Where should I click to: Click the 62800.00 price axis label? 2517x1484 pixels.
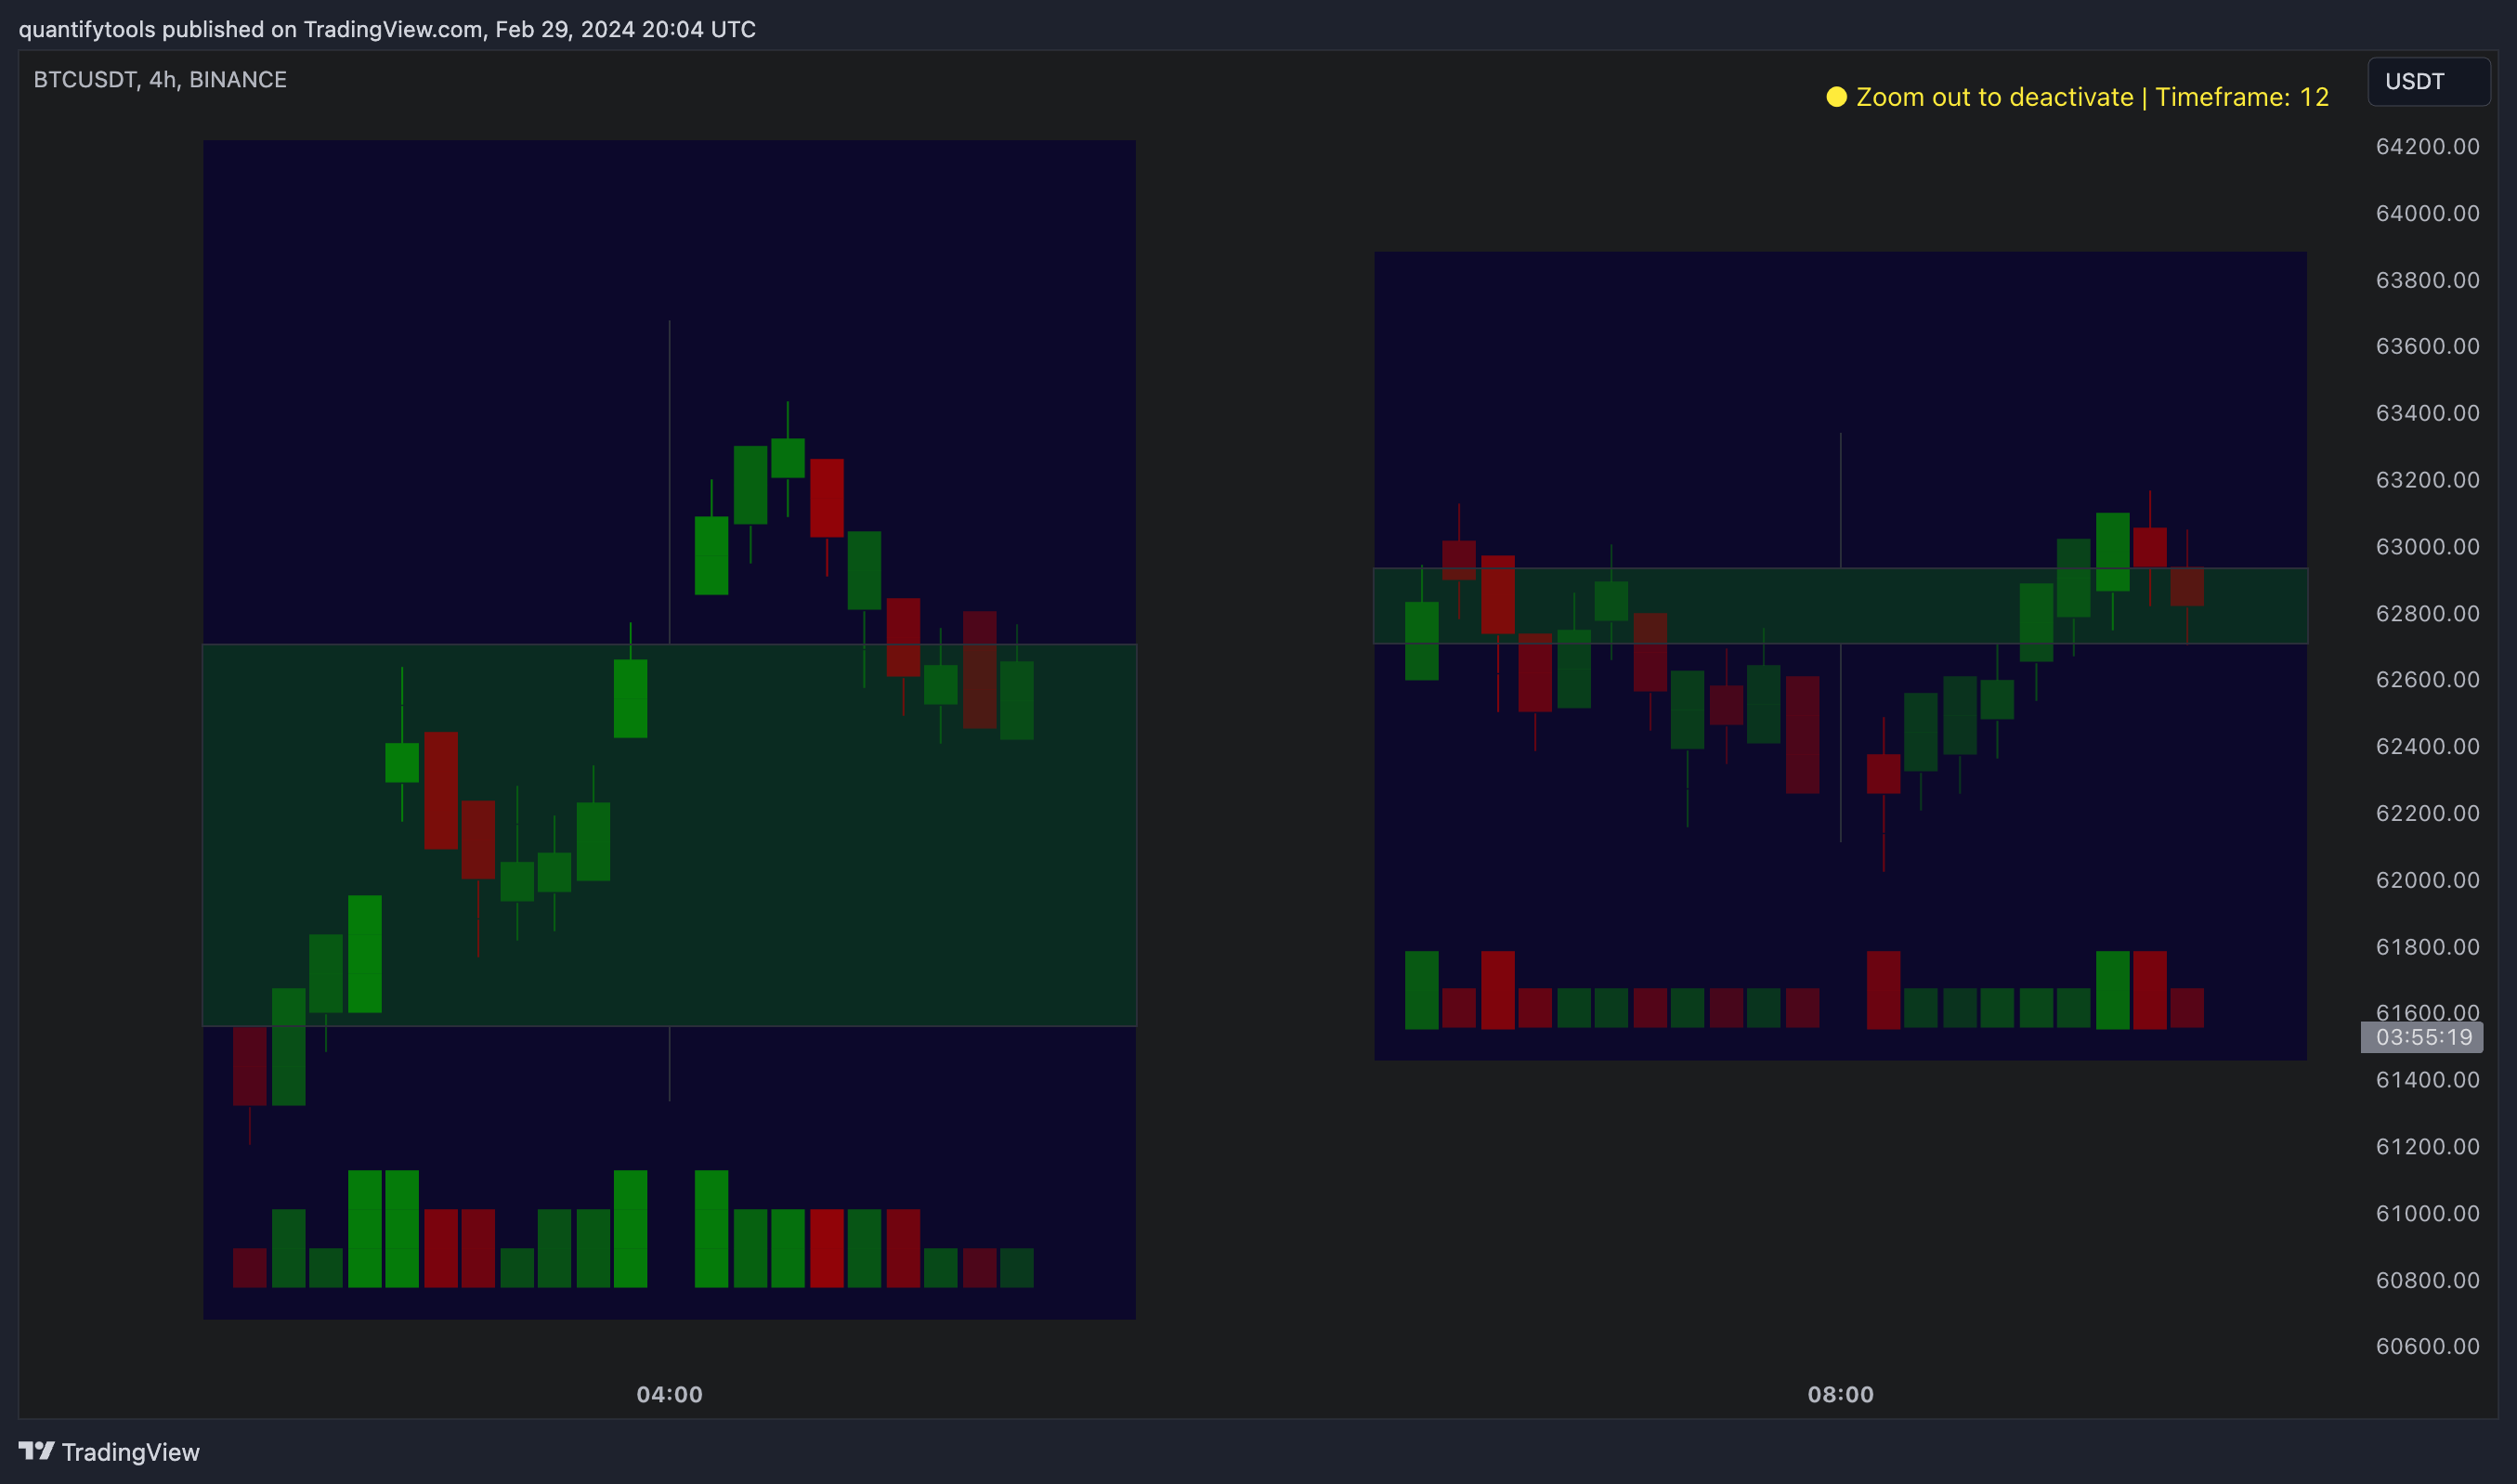tap(2428, 613)
